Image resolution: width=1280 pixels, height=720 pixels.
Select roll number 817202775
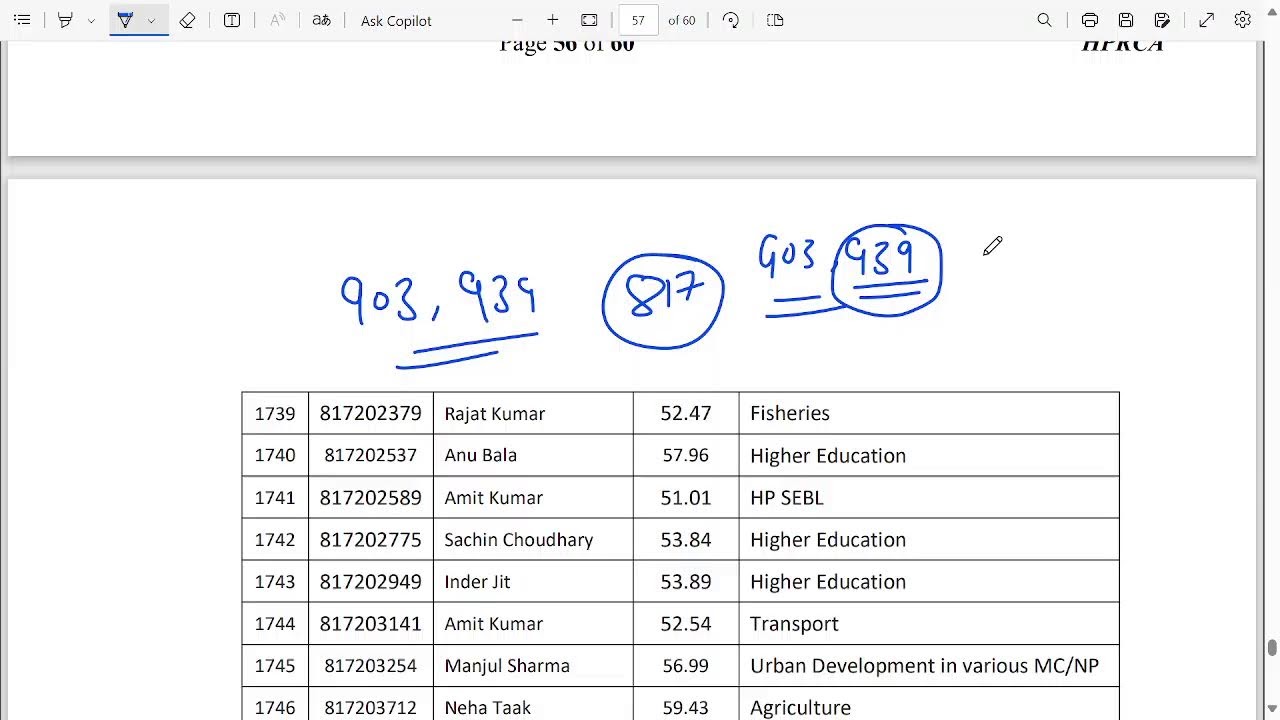370,539
